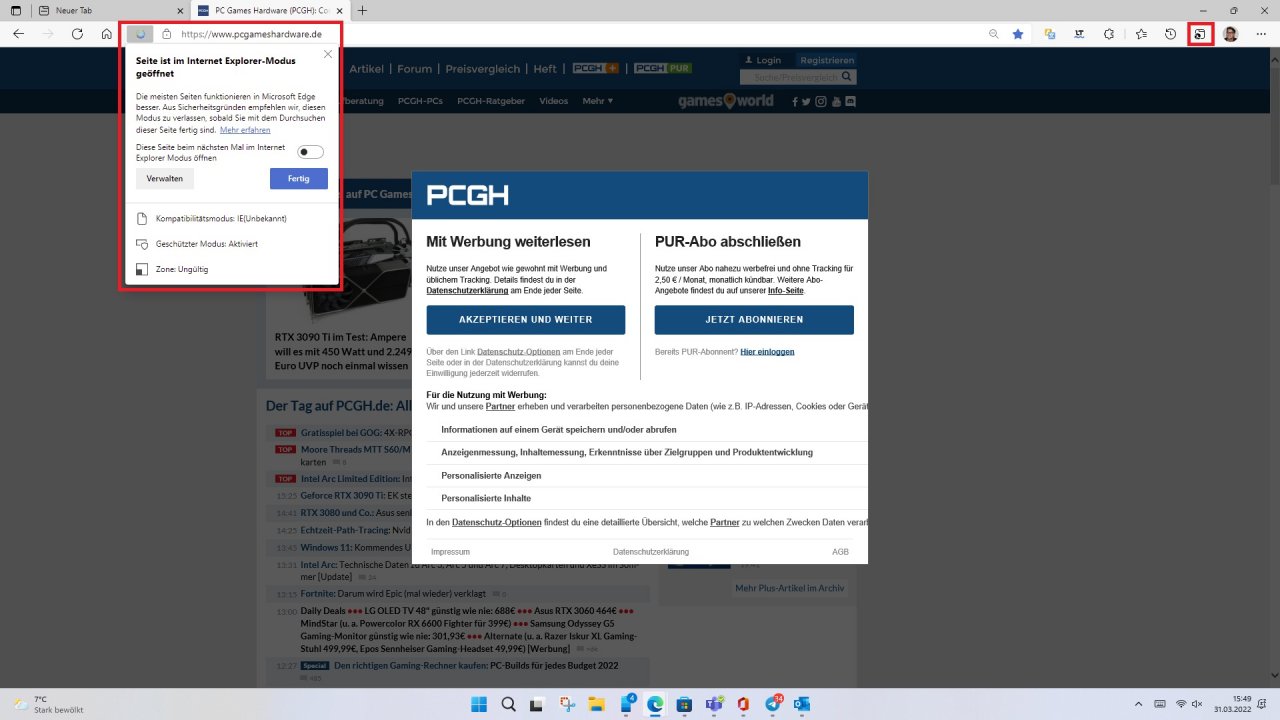Click the Internet Explorer mode toolbar button

1200,34
